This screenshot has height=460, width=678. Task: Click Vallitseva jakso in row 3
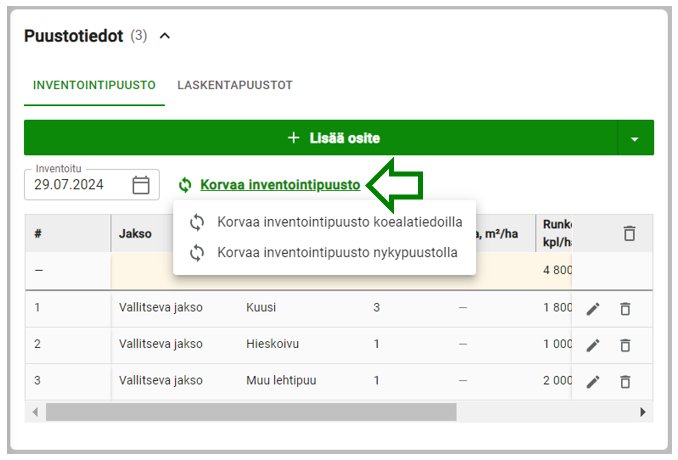click(x=161, y=380)
